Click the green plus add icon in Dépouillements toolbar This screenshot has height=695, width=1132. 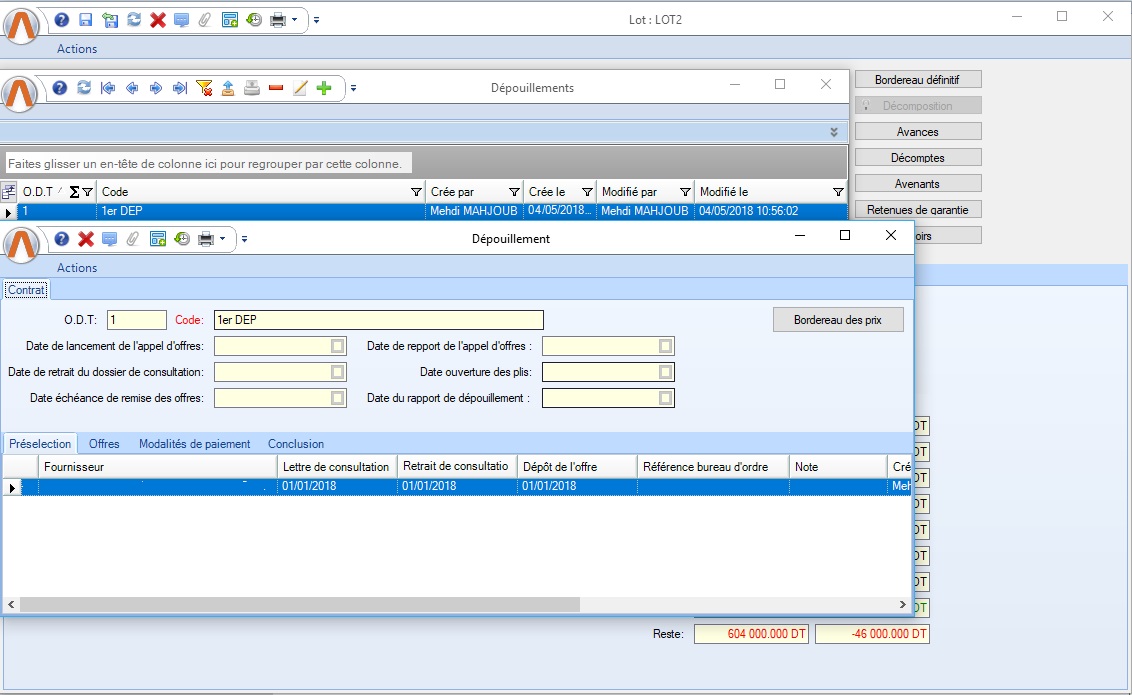point(323,88)
